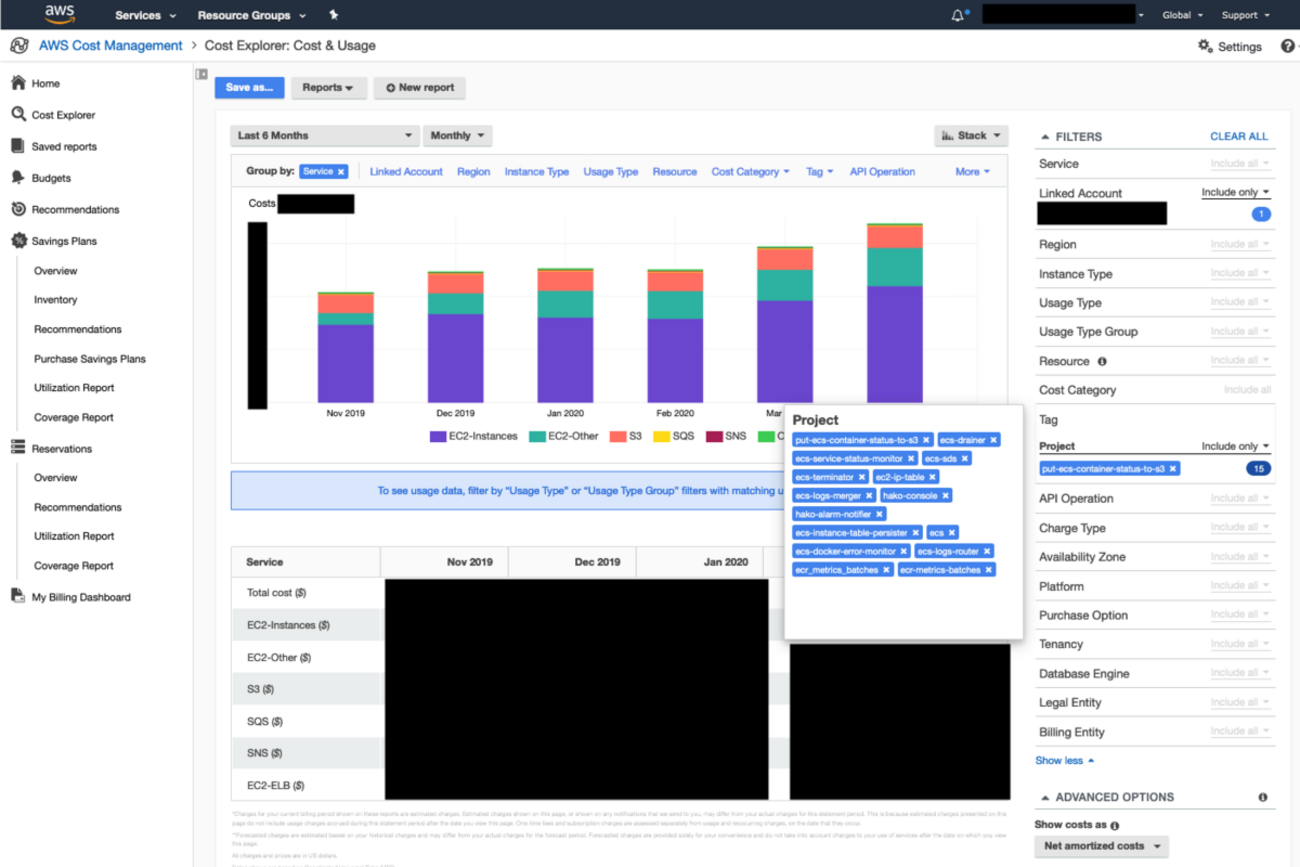Open the Services menu in top bar
Image resolution: width=1300 pixels, height=867 pixels.
145,15
